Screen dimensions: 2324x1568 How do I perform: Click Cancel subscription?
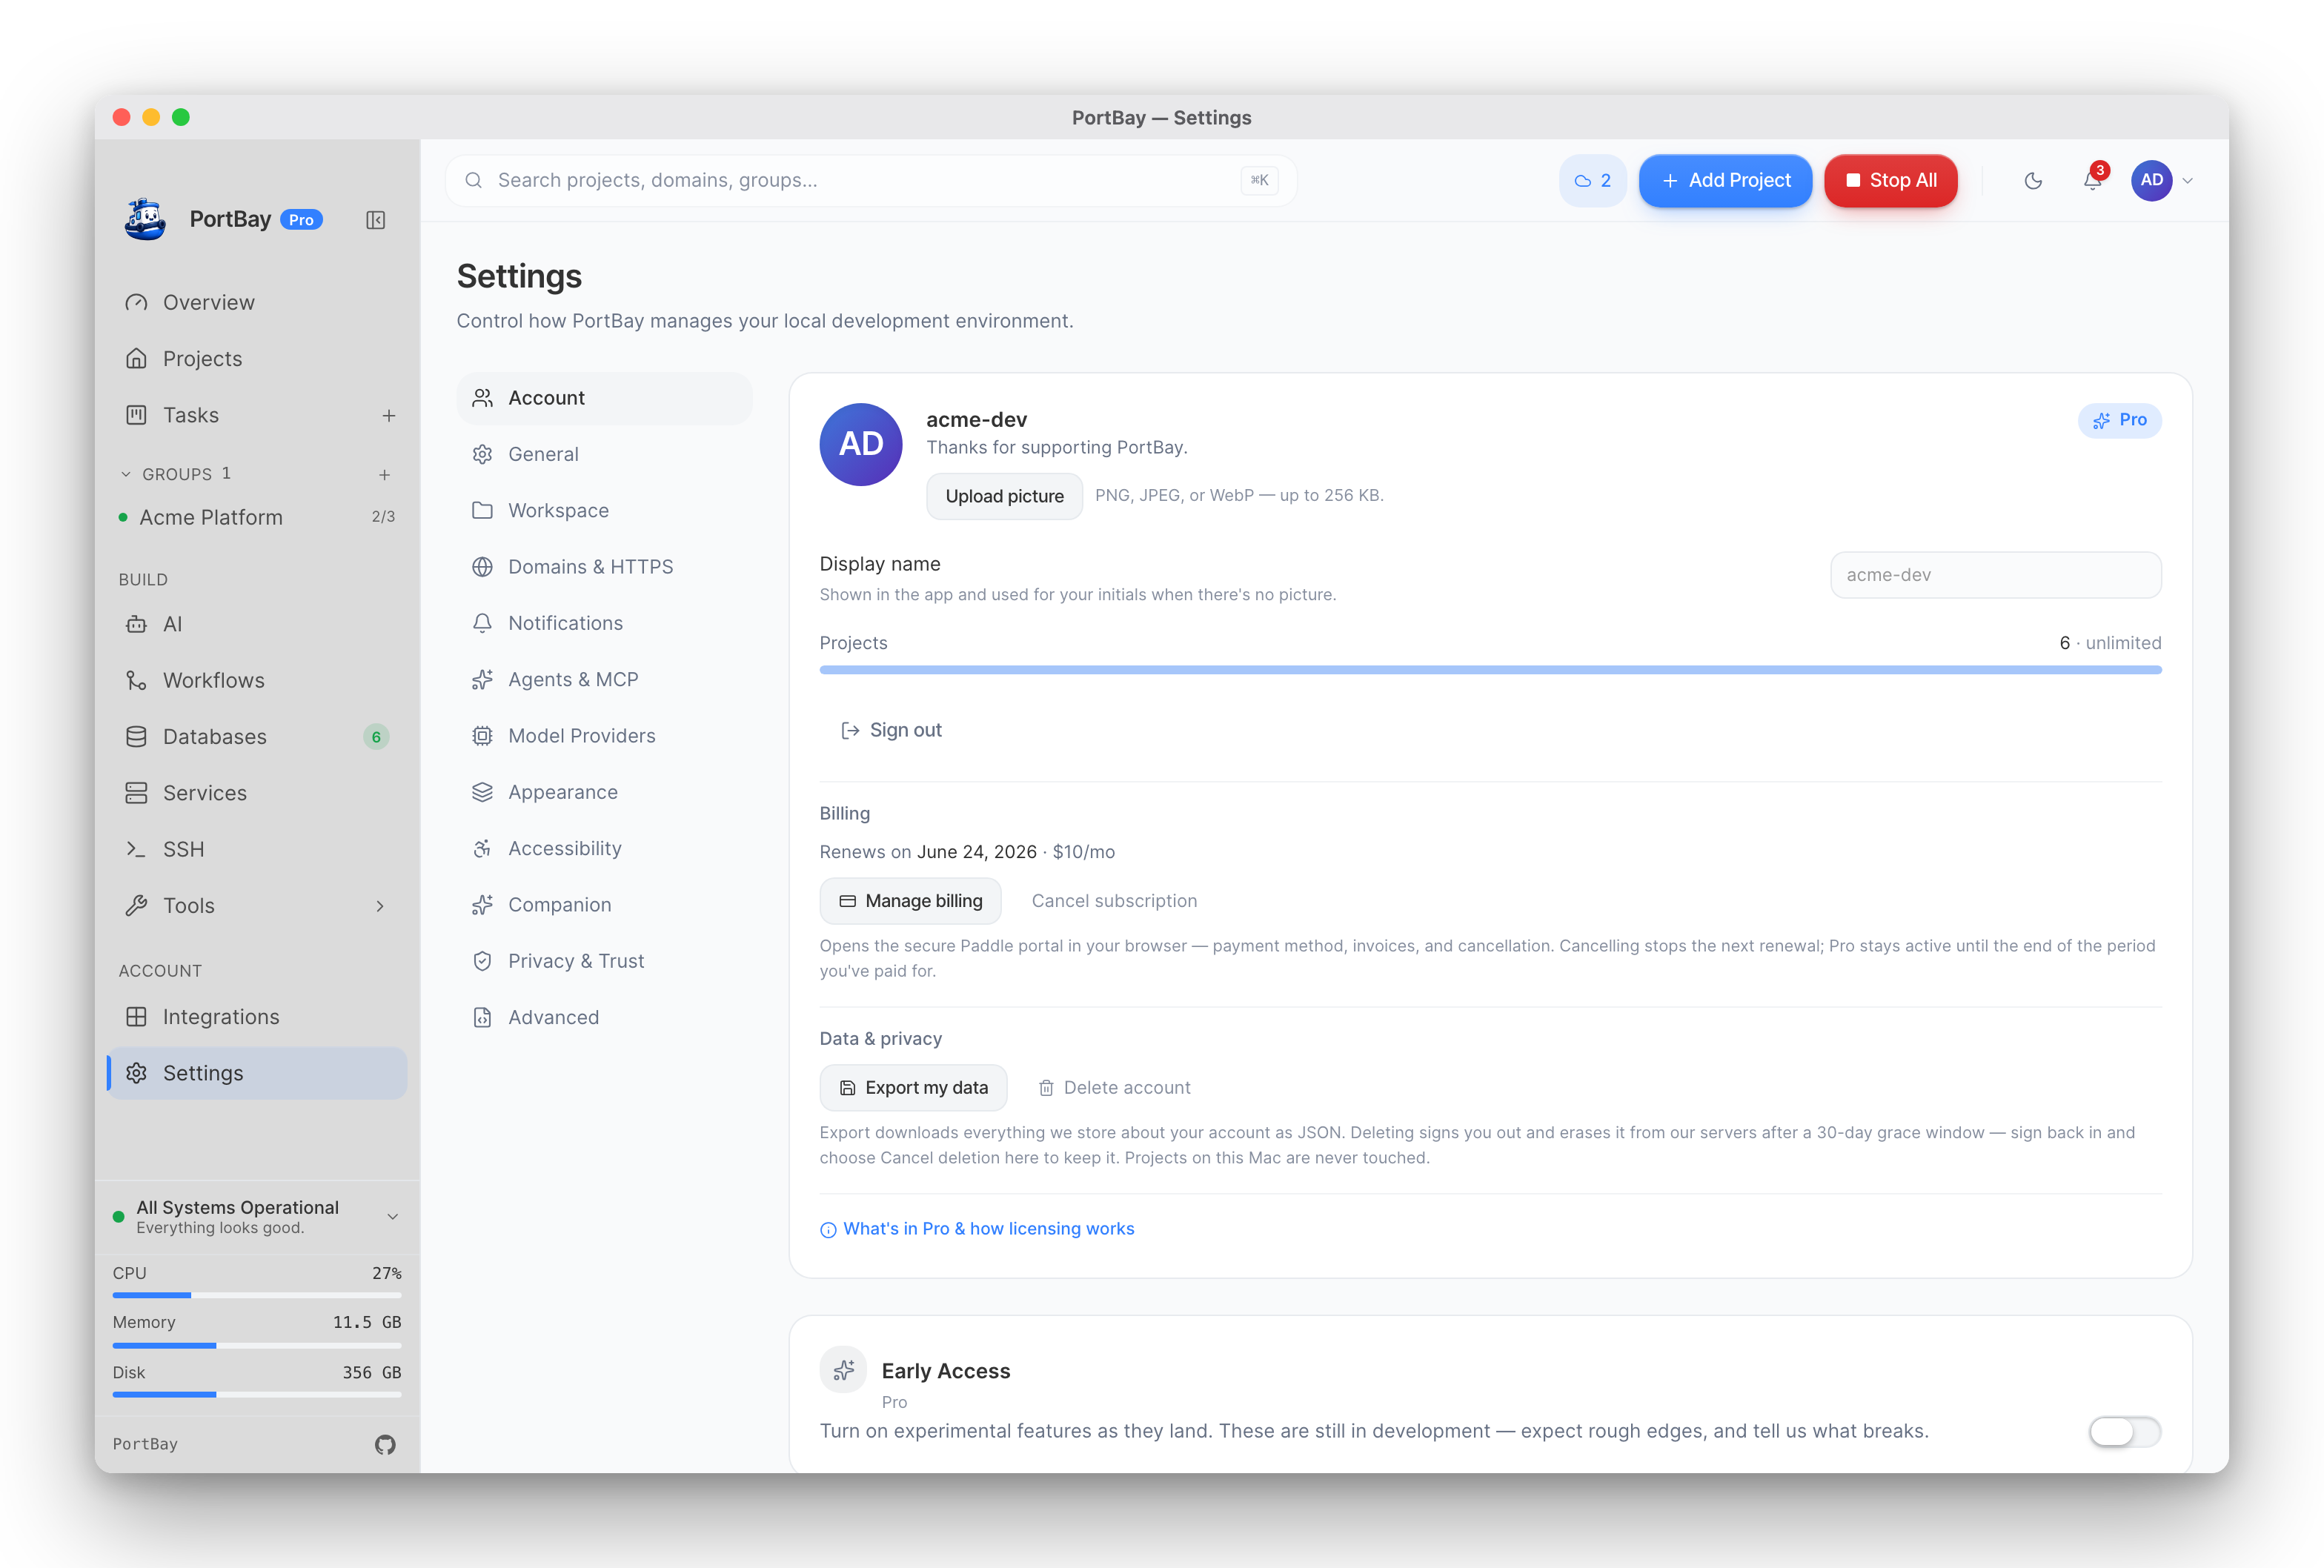pyautogui.click(x=1114, y=902)
